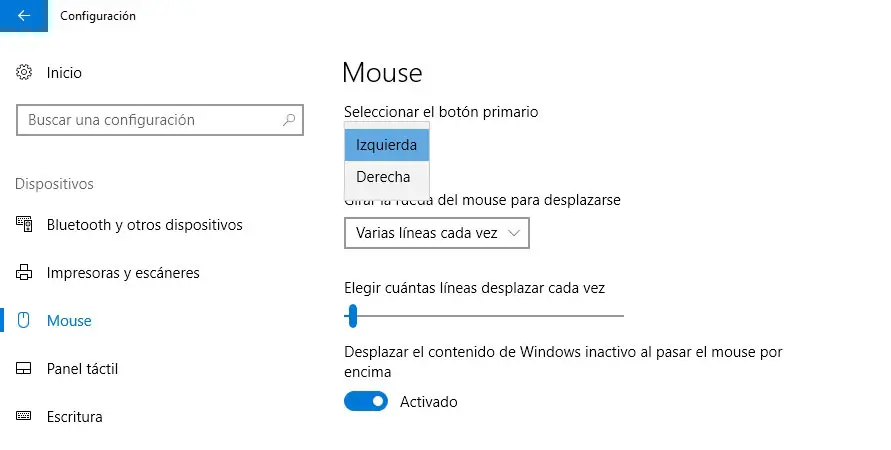Select the Mouse label in sidebar
Screen dimensions: 891x450
[69, 321]
